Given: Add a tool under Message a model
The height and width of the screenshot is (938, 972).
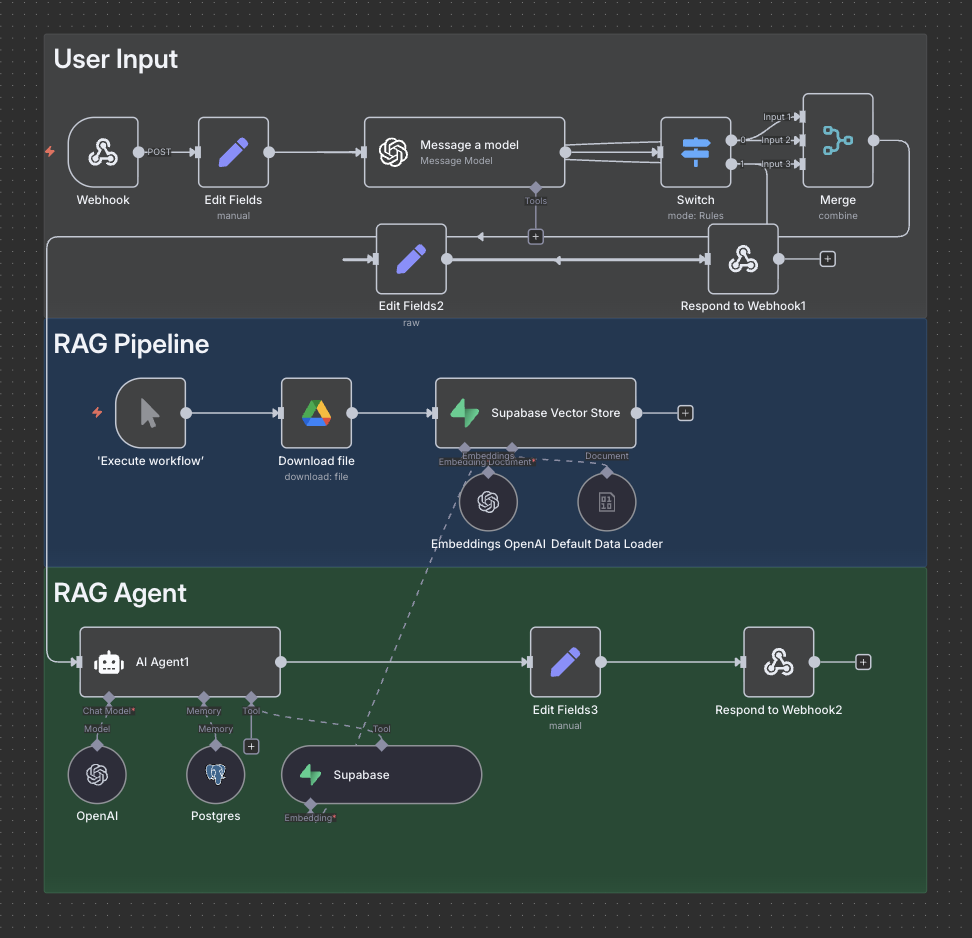Looking at the screenshot, I should [536, 237].
